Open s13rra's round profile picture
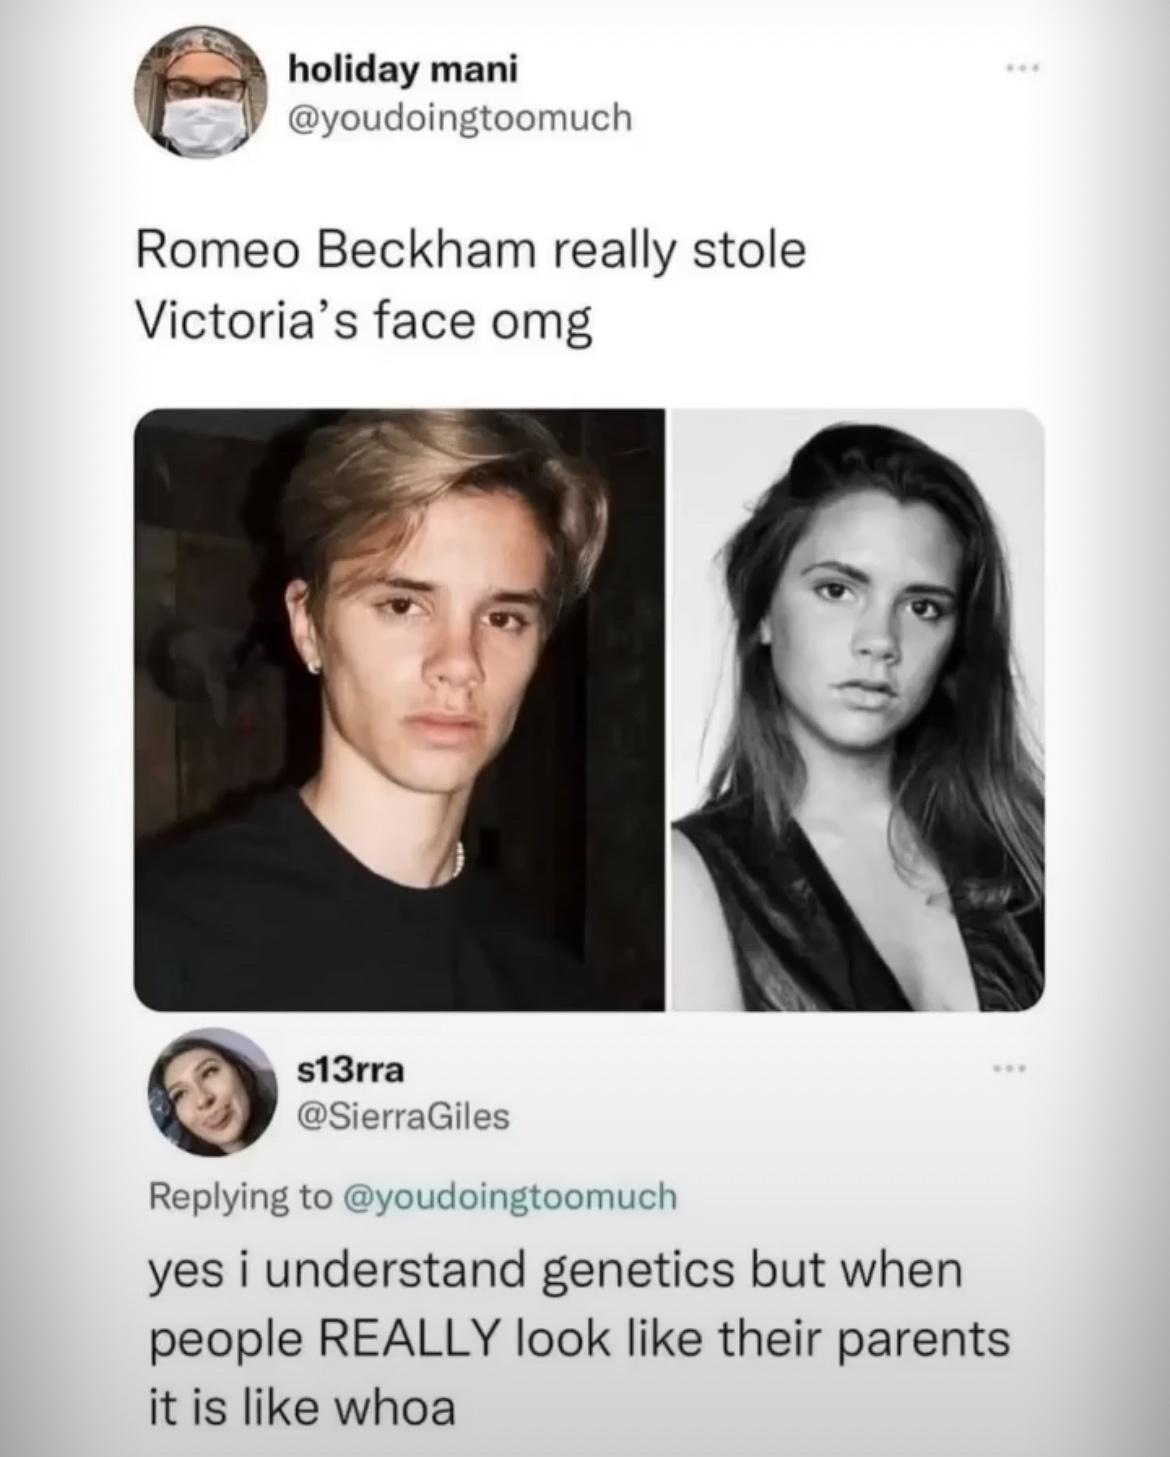This screenshot has height=1457, width=1170. 214,1092
